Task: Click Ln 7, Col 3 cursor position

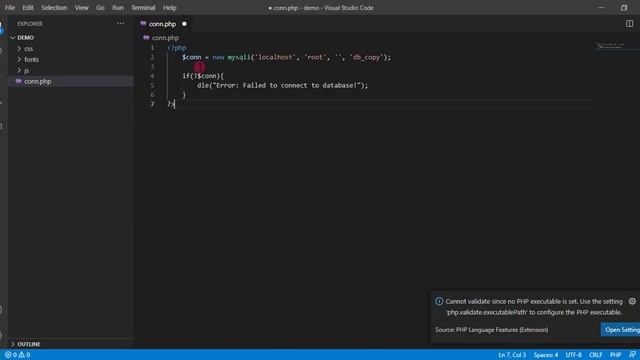Action: coord(512,355)
